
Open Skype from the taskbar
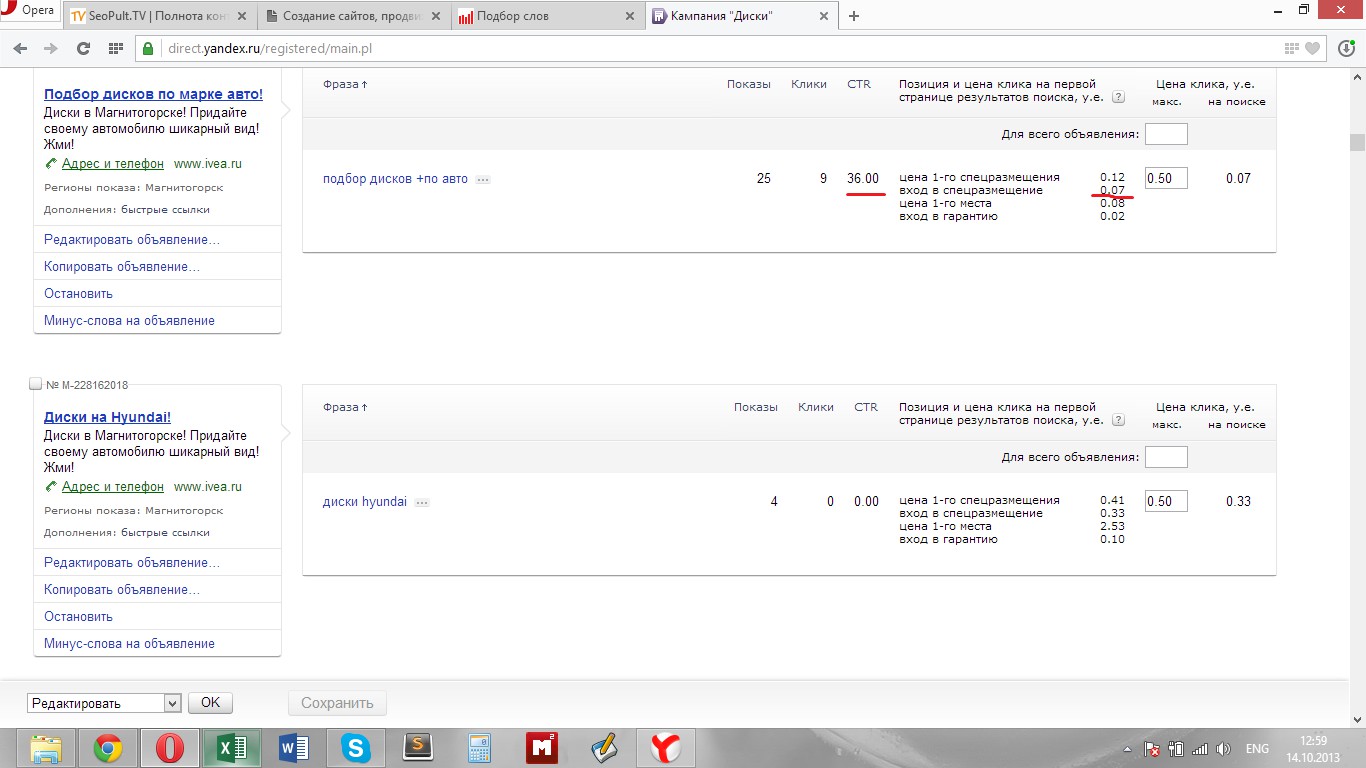pos(355,748)
